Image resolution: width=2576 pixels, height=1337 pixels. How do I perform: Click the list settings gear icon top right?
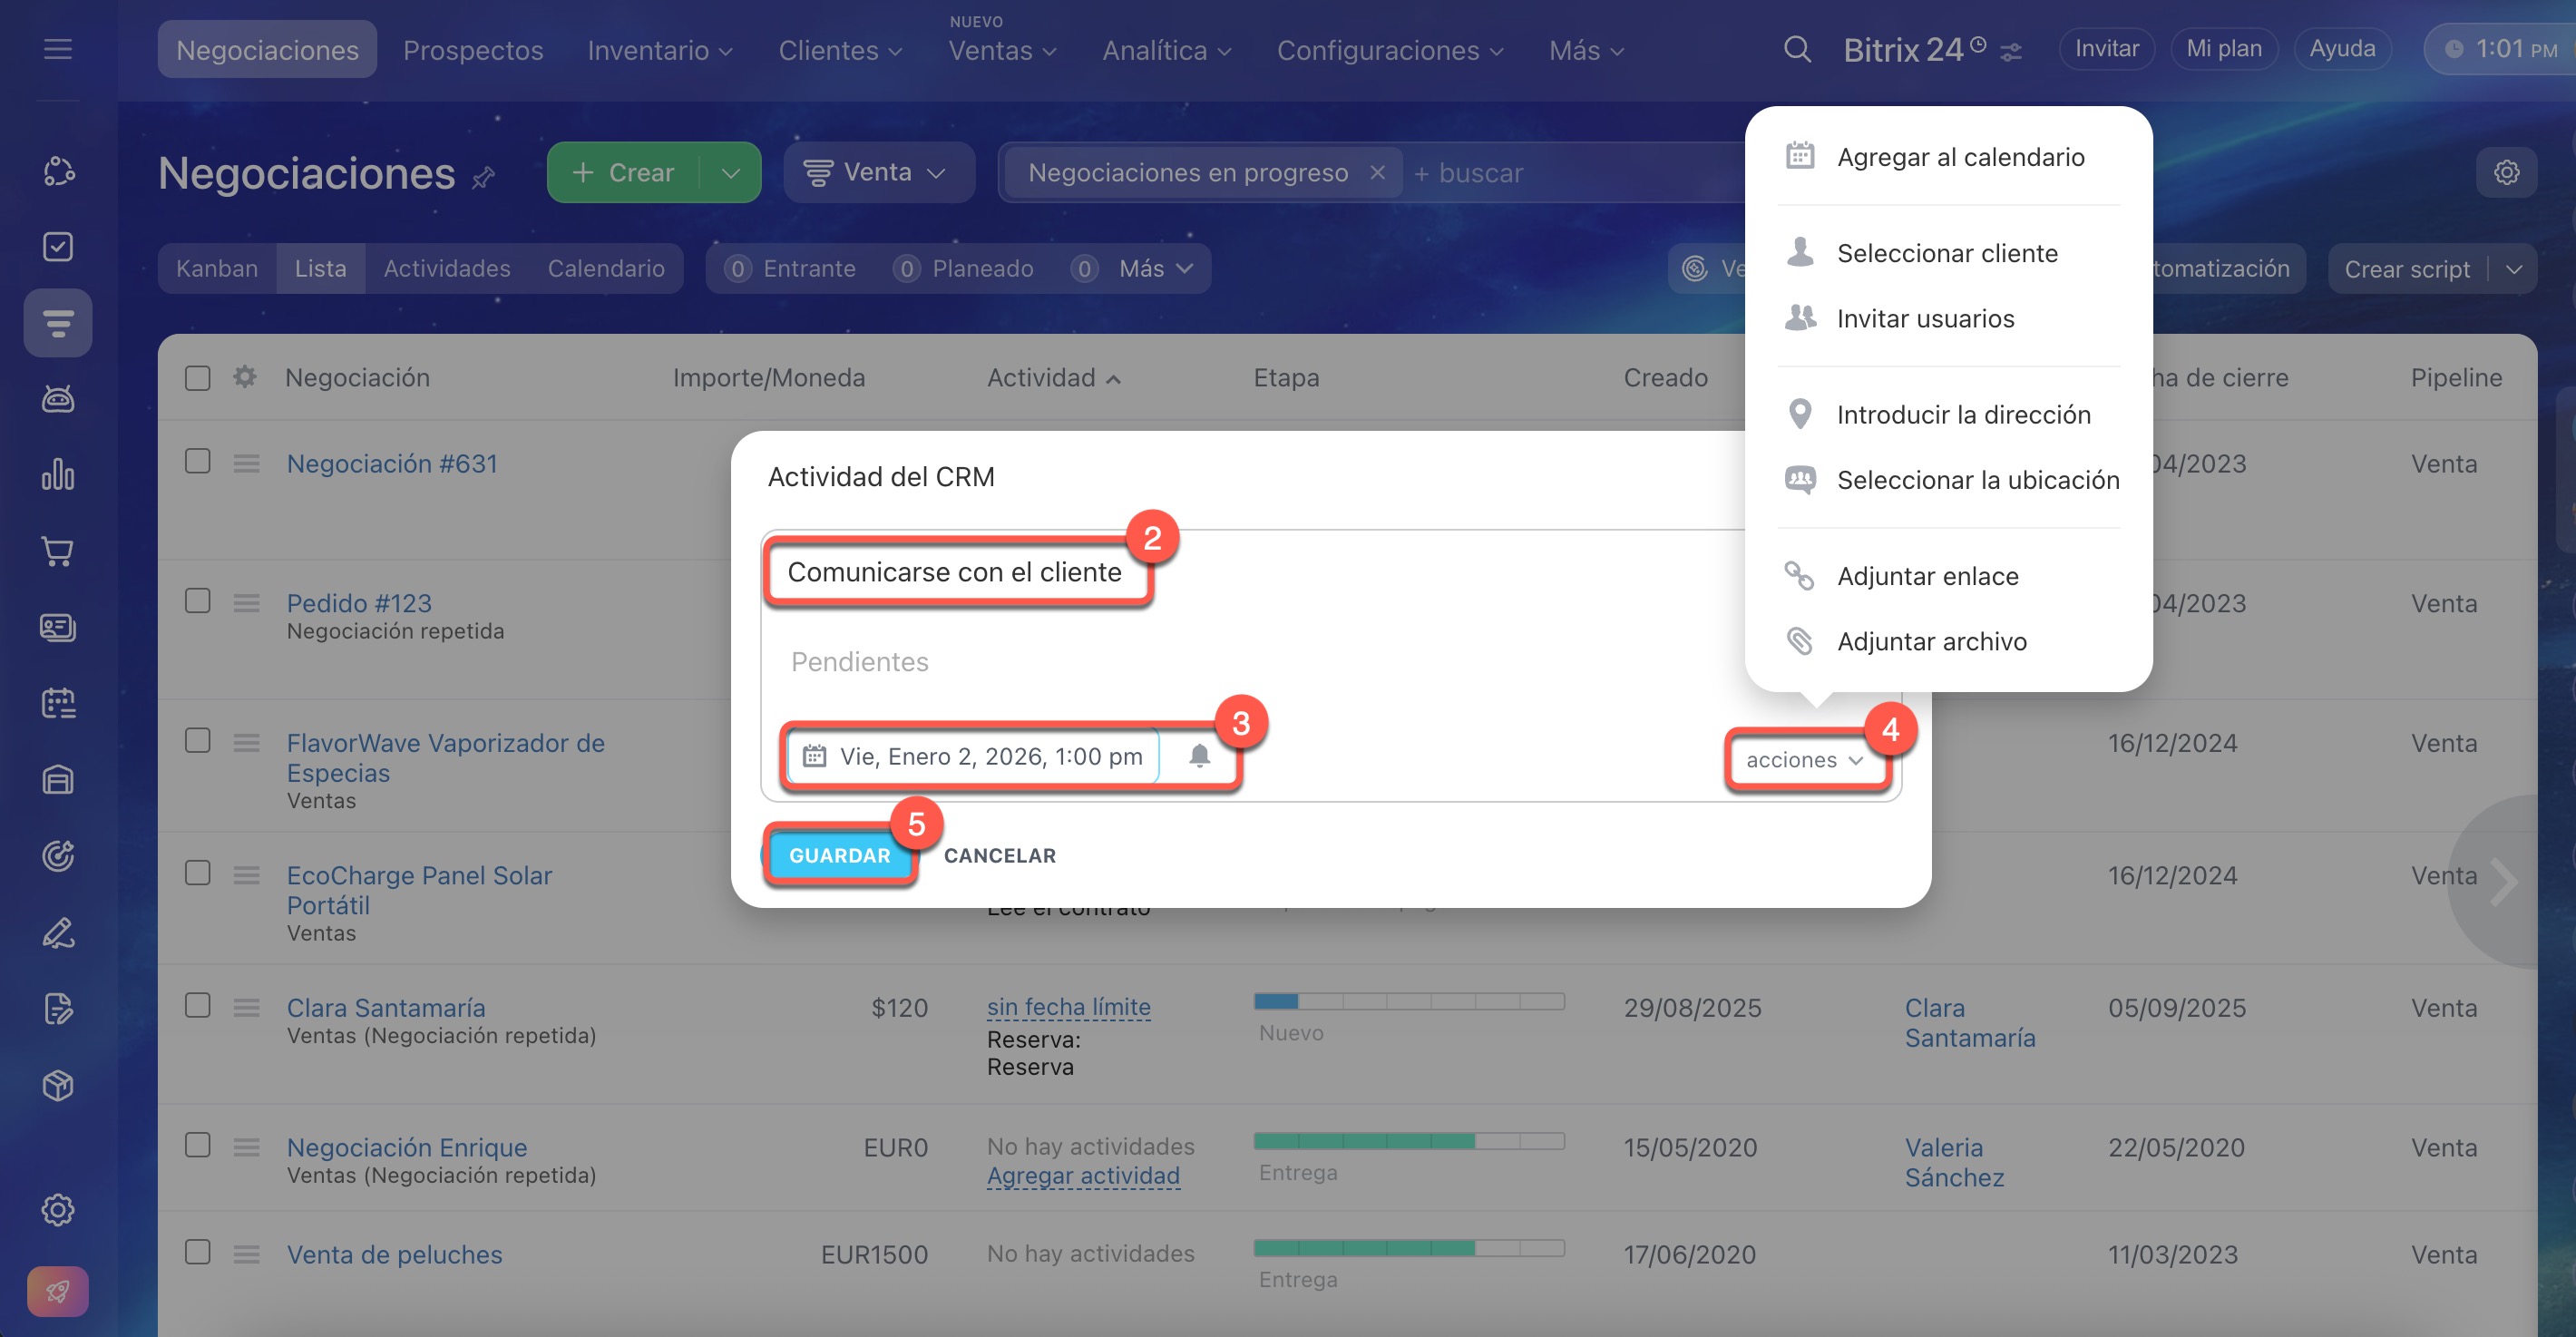pos(2505,173)
